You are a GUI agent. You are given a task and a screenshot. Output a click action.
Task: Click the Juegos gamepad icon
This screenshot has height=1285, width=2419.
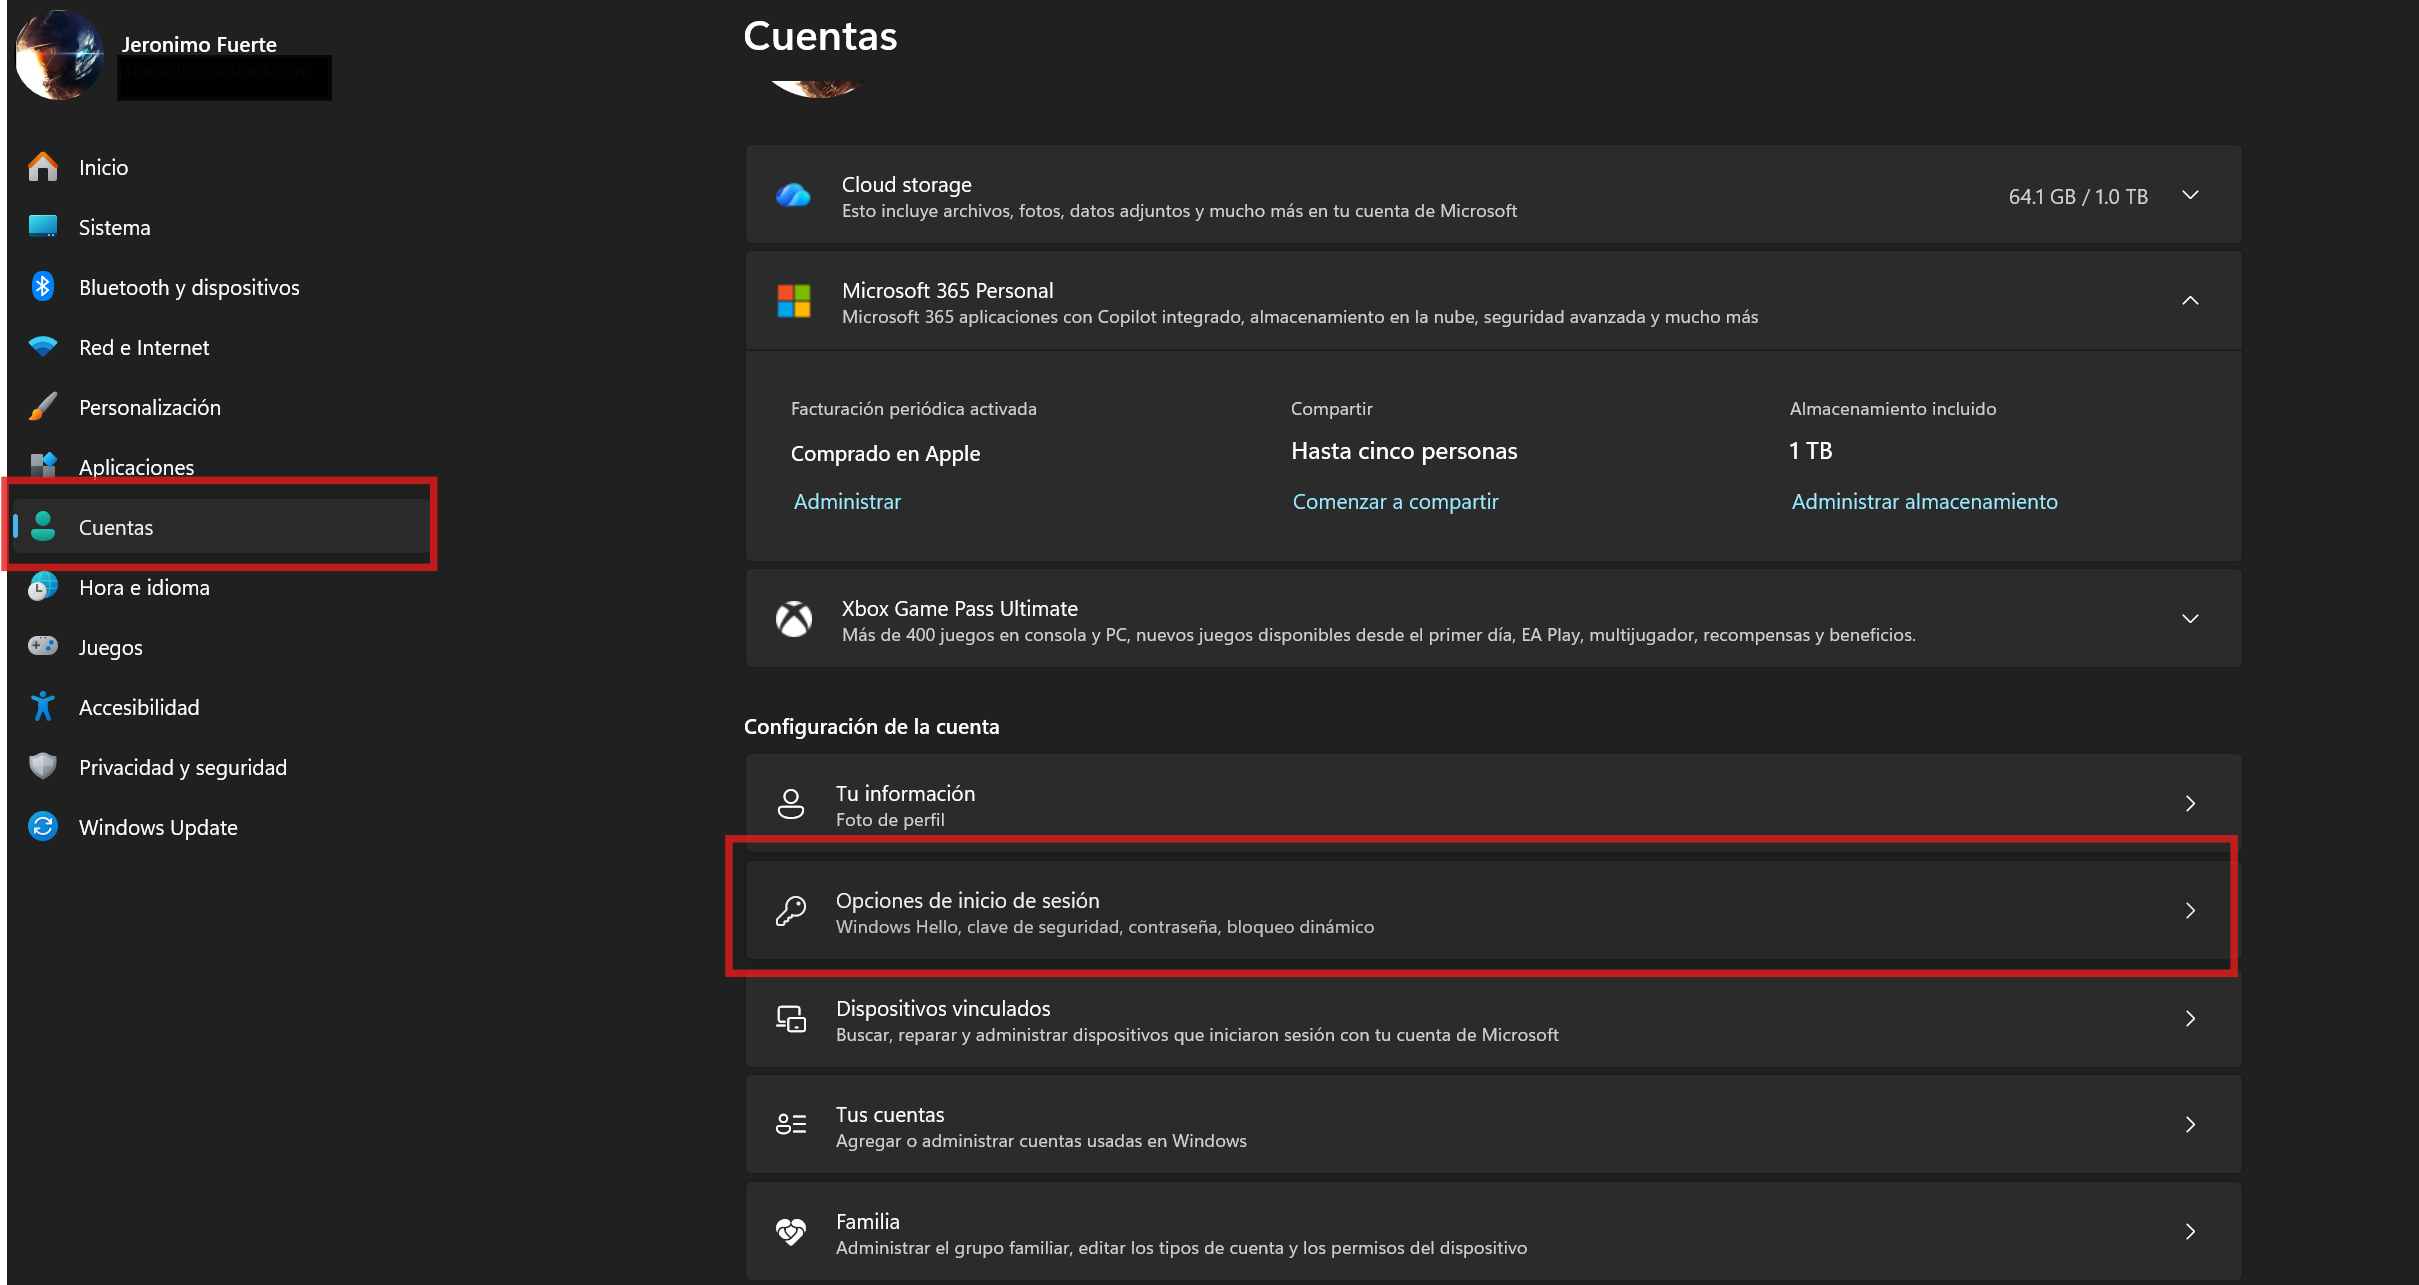coord(43,646)
